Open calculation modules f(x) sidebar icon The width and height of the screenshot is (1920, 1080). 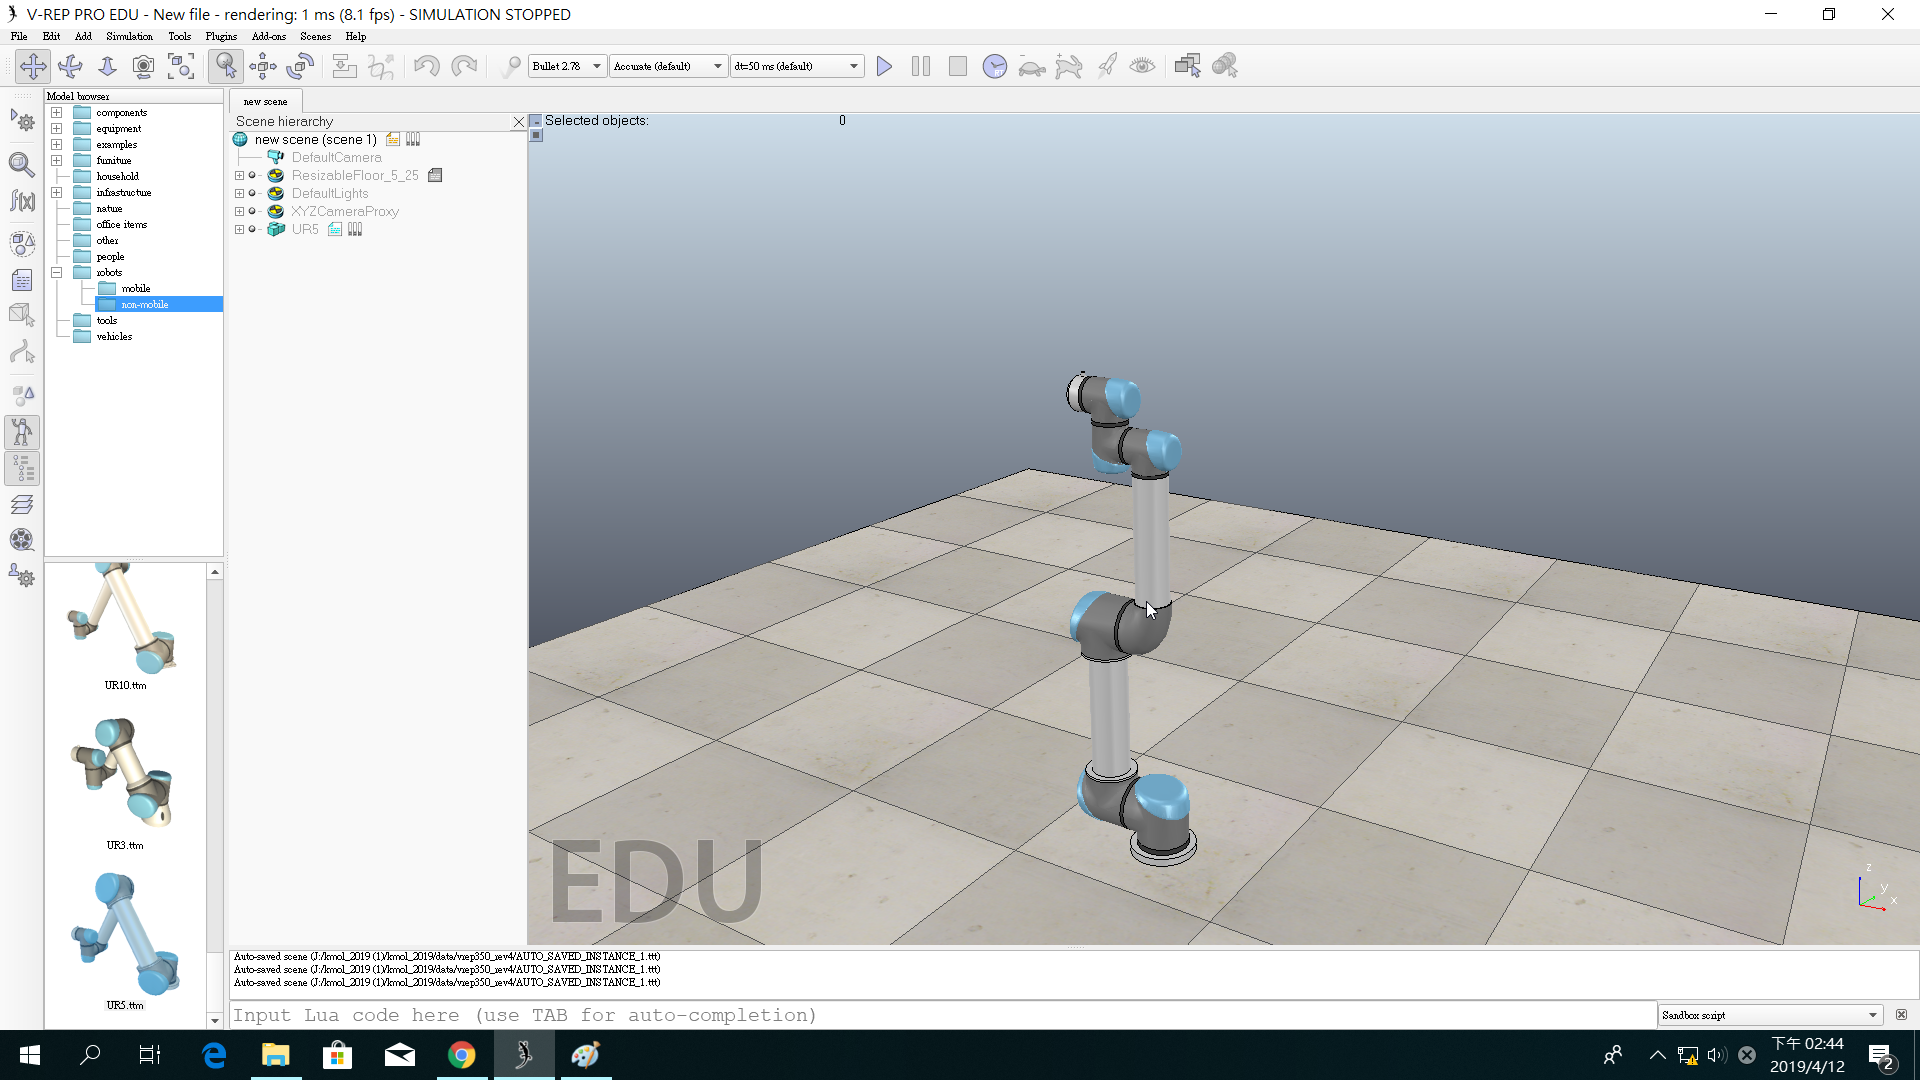click(22, 201)
